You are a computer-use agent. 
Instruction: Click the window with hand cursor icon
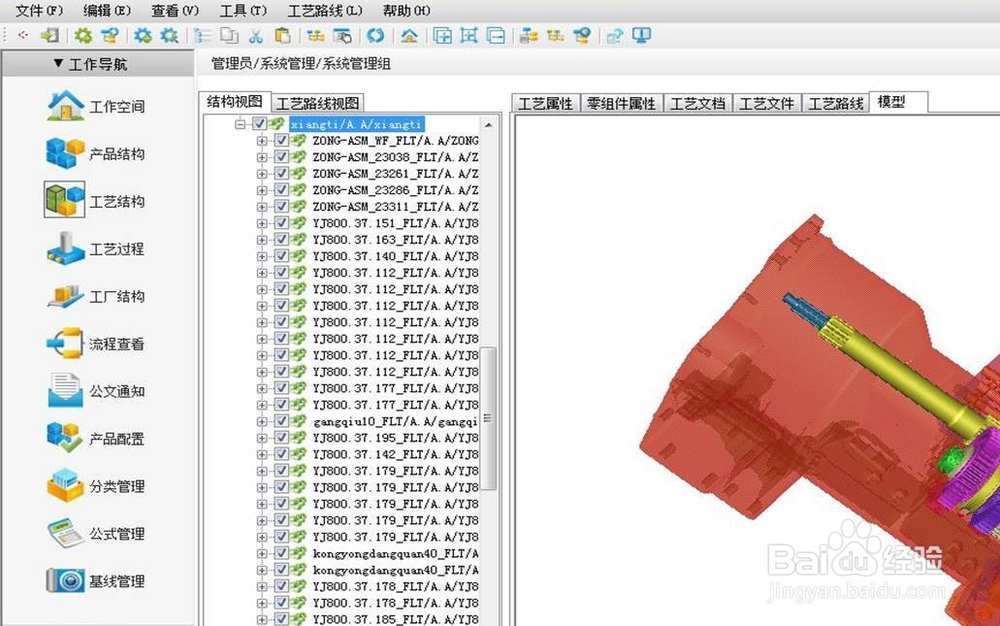tap(342, 36)
